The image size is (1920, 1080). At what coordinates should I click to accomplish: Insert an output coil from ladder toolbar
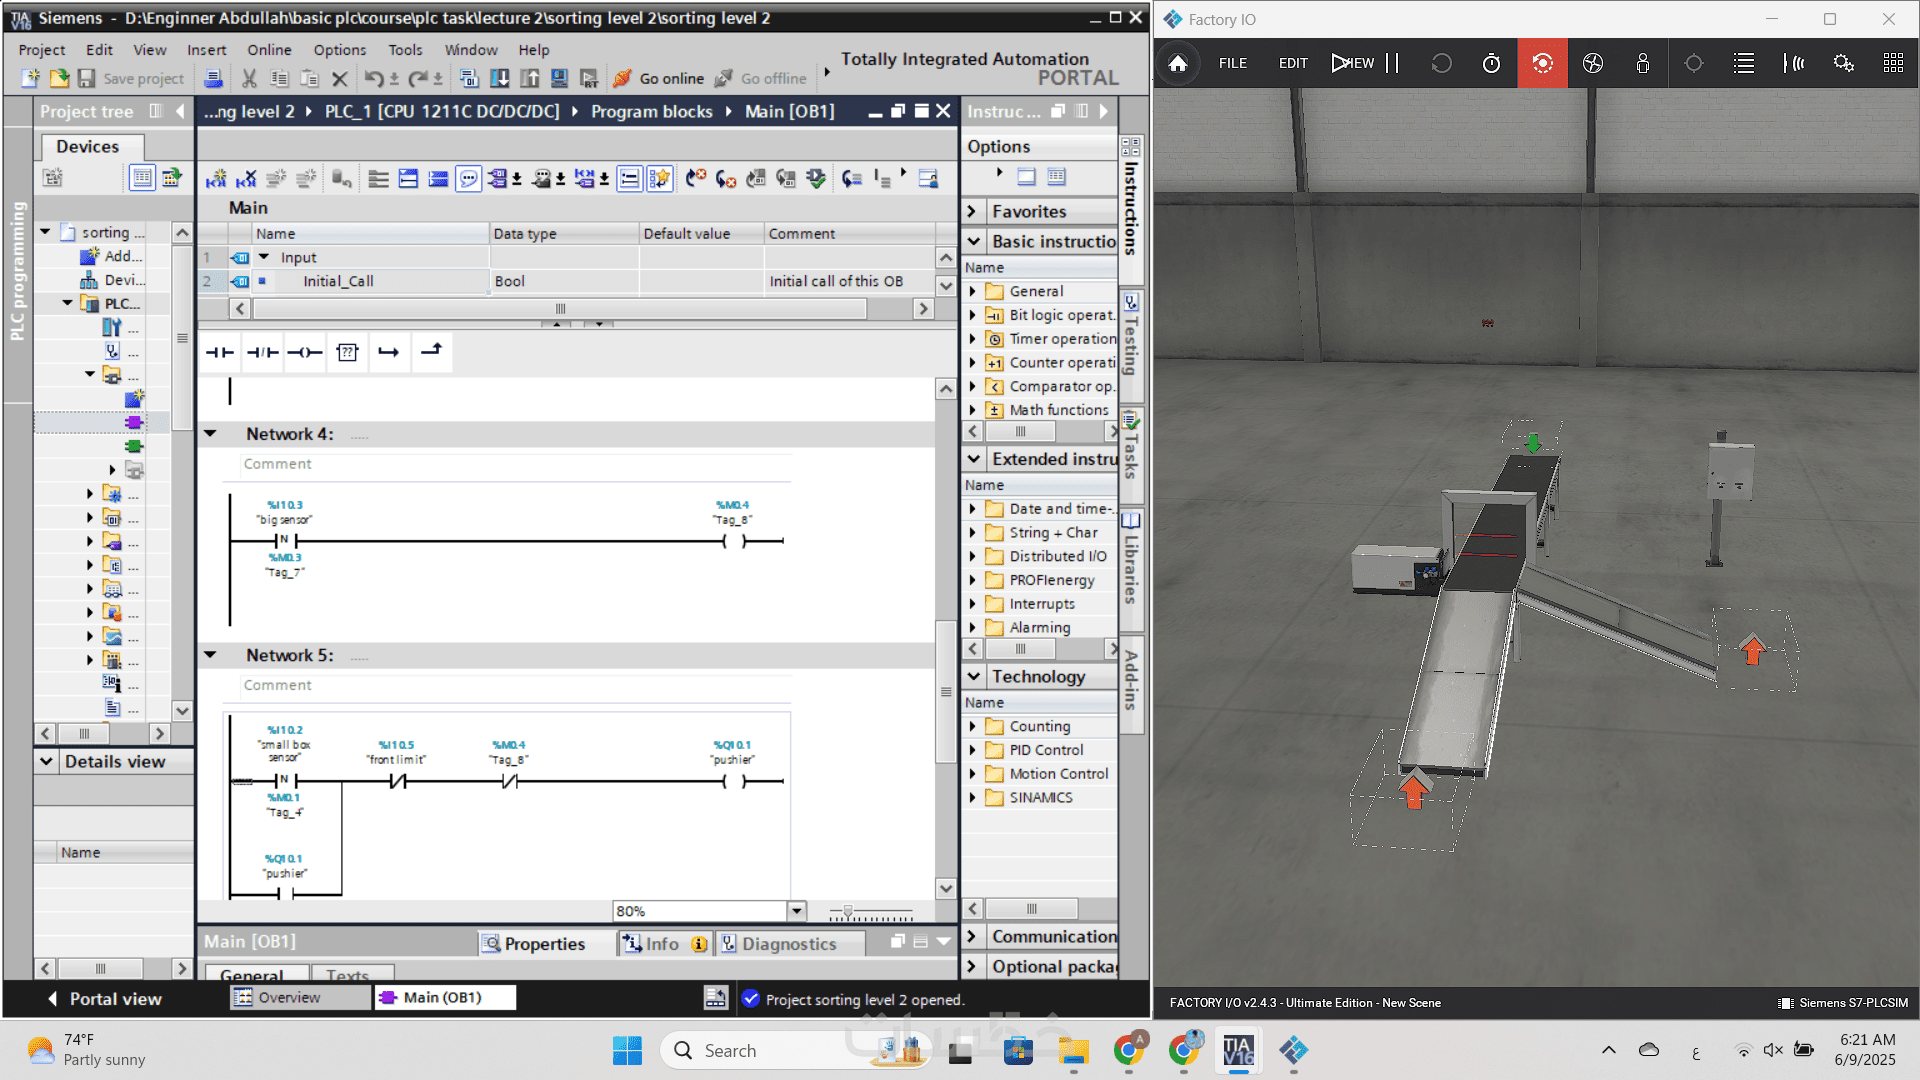coord(304,352)
